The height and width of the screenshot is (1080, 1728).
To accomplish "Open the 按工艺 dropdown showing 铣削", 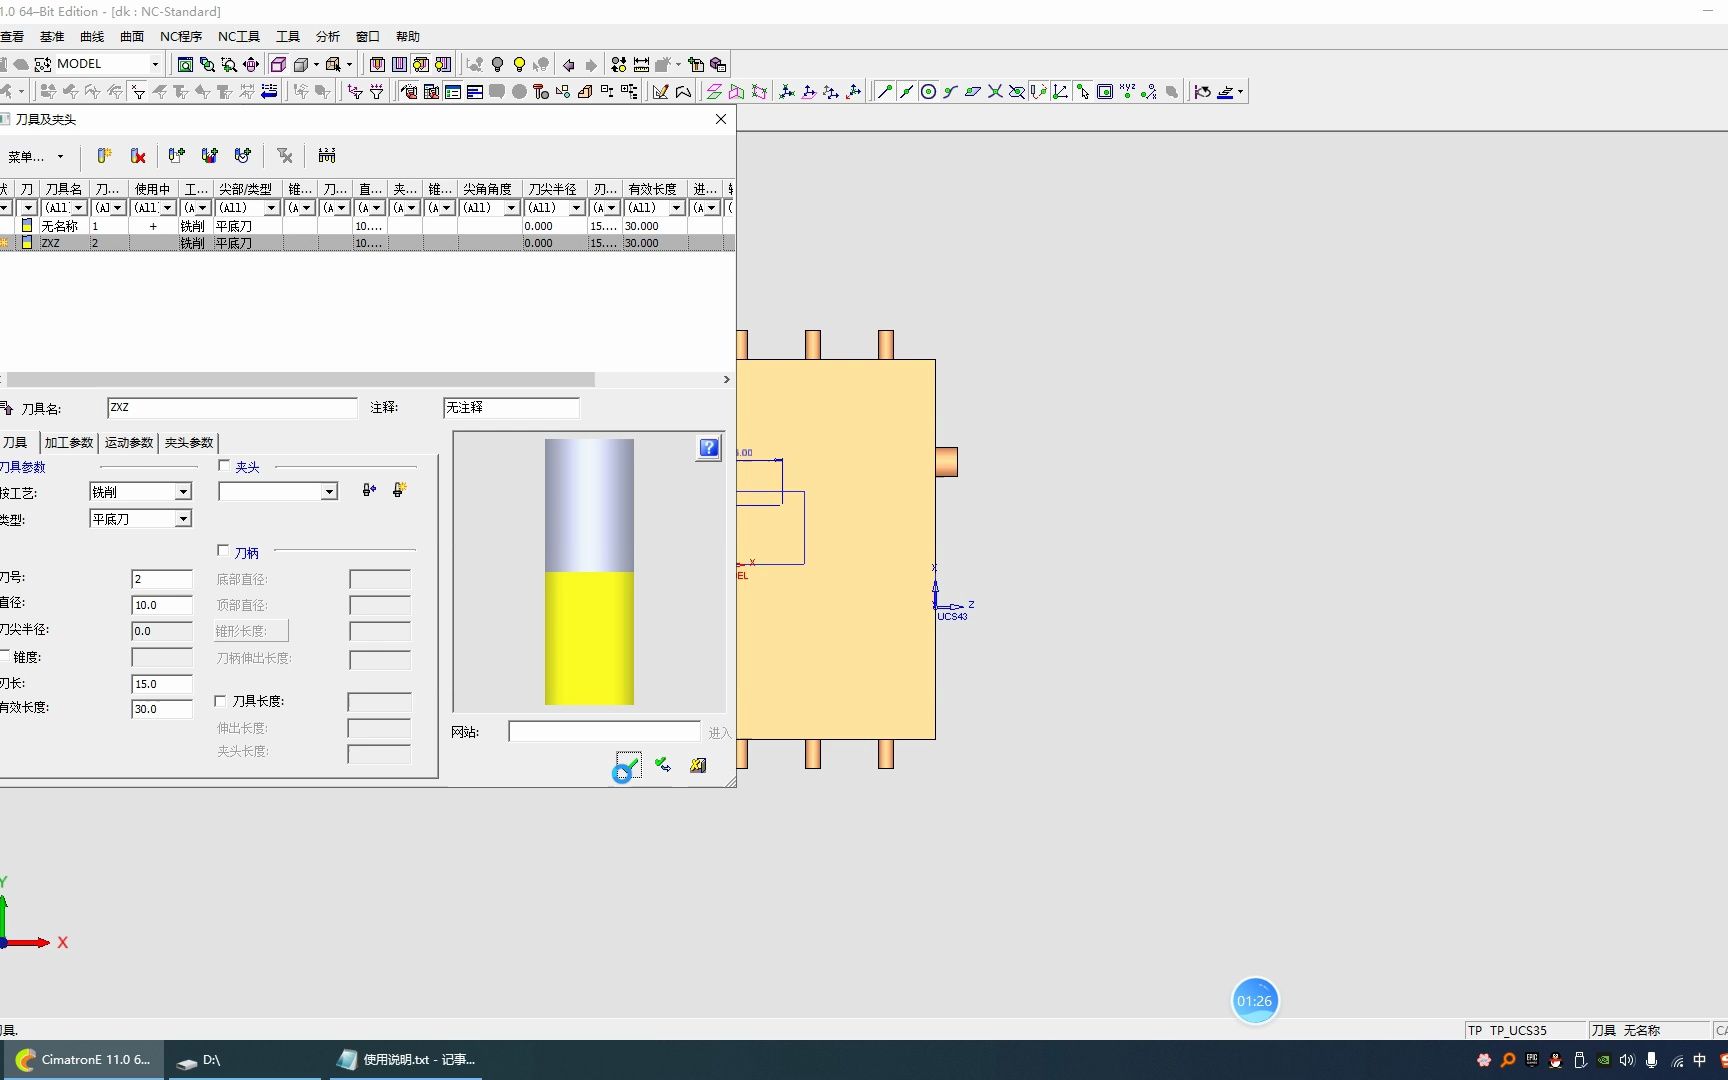I will click(183, 492).
